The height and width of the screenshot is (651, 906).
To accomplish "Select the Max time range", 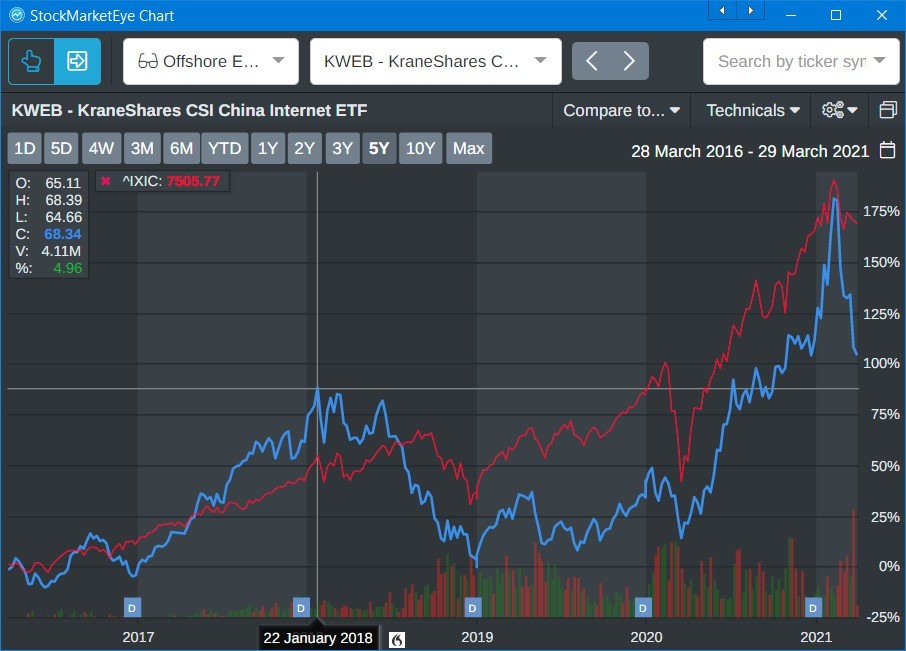I will click(469, 148).
